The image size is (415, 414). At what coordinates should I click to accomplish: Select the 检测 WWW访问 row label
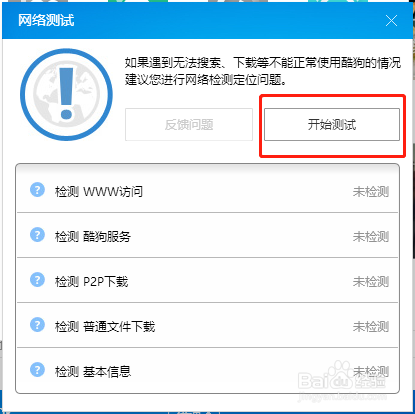[x=99, y=191]
